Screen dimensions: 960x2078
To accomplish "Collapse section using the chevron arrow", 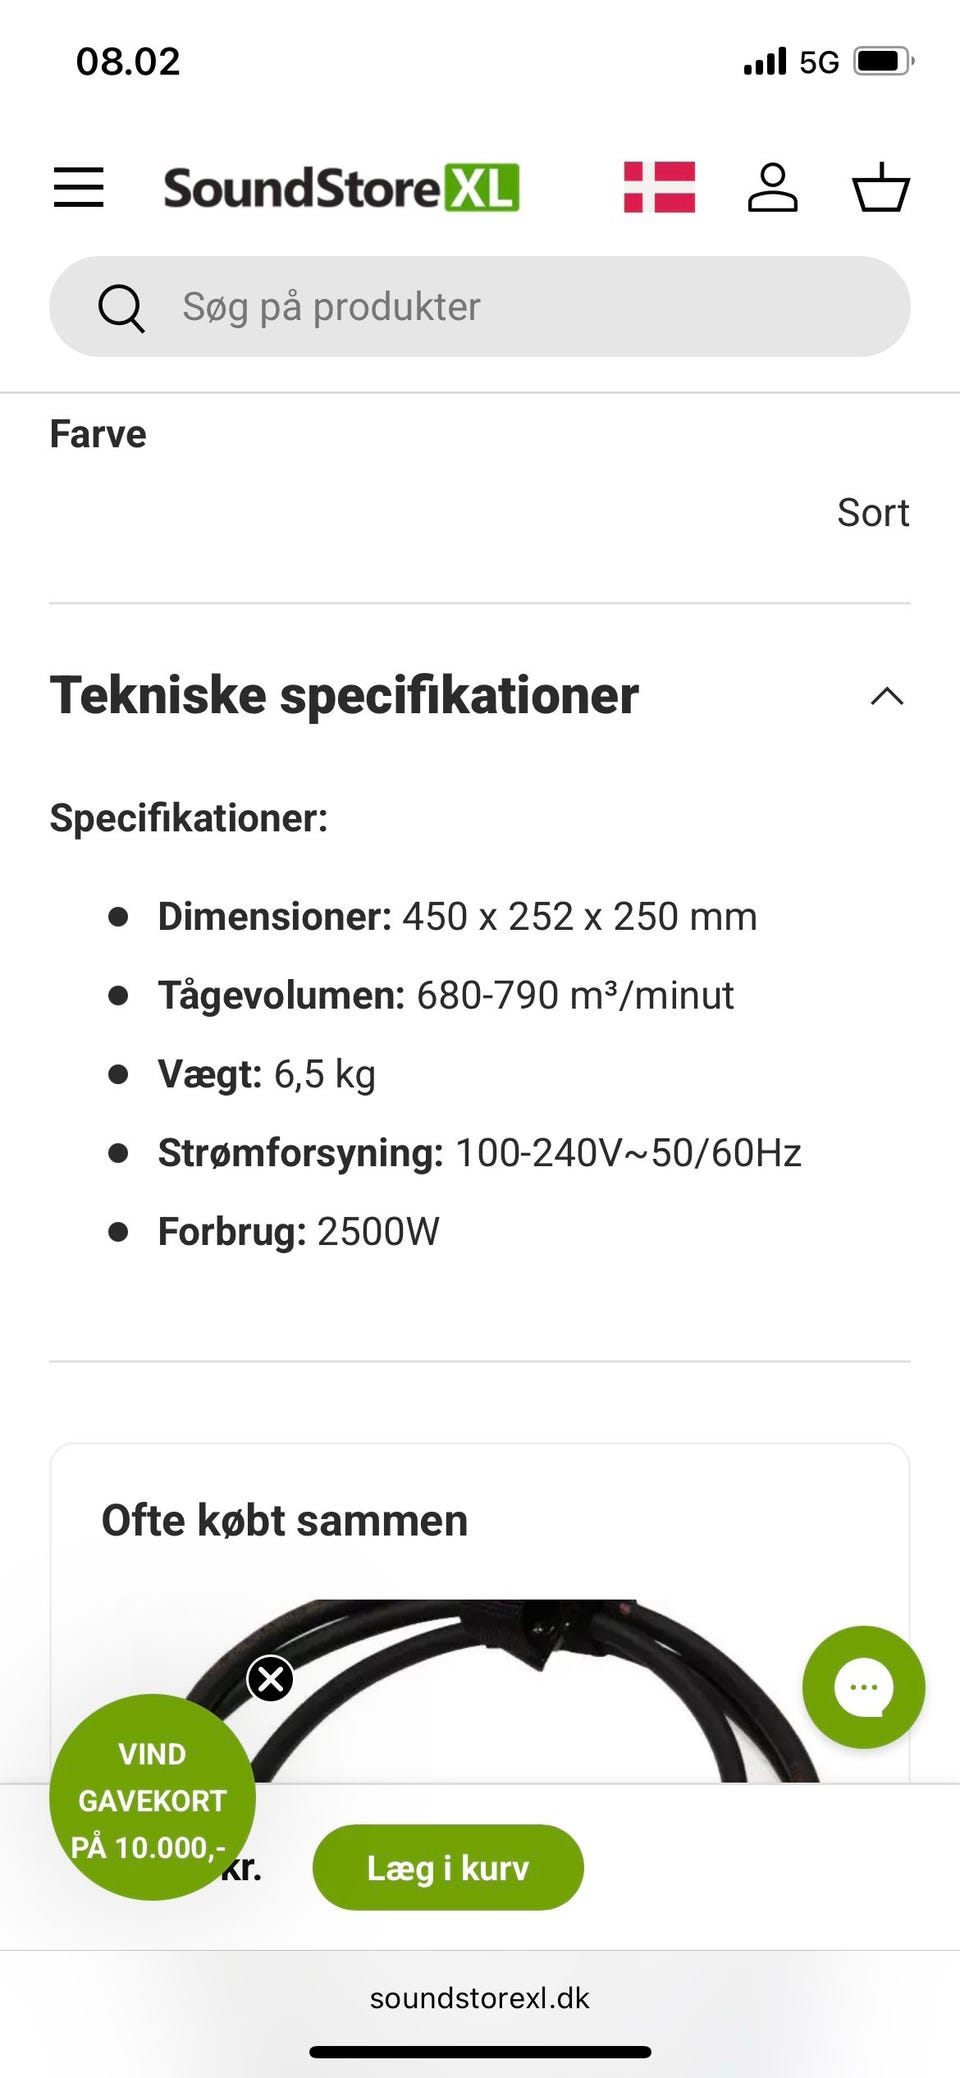I will click(887, 696).
